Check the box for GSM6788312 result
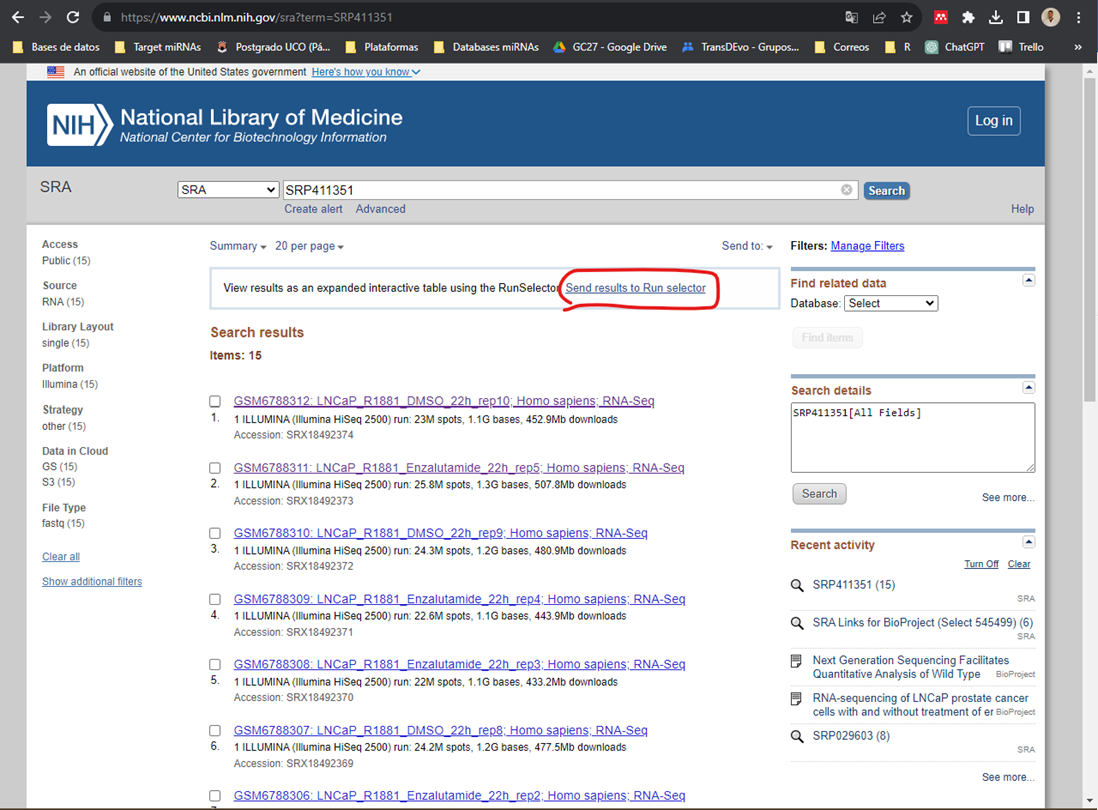 215,402
